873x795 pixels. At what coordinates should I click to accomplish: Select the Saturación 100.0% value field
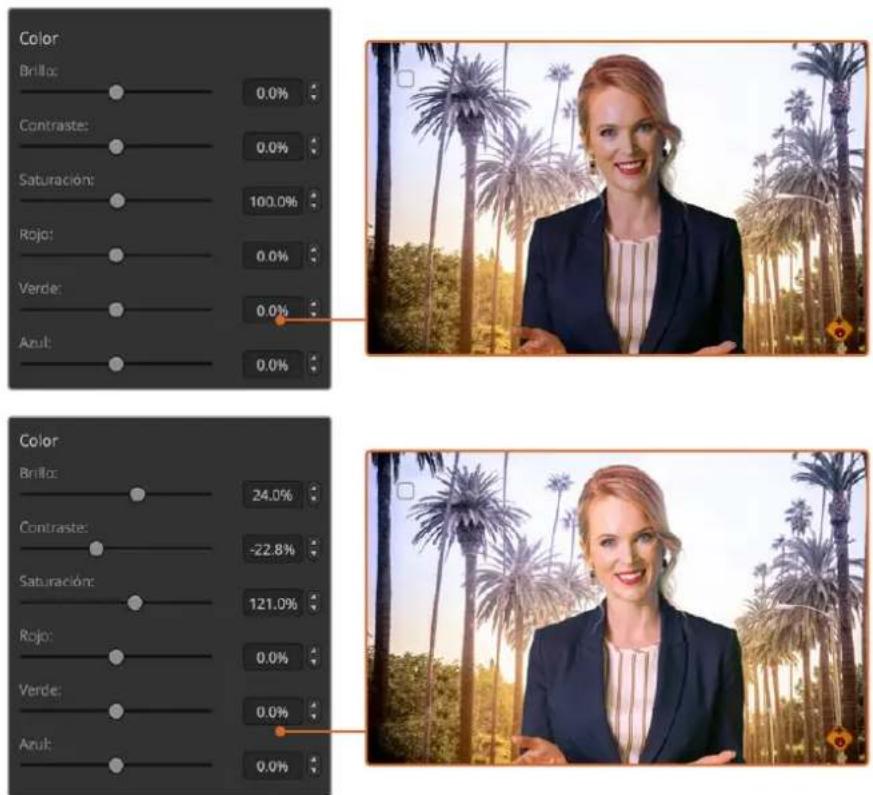point(273,202)
